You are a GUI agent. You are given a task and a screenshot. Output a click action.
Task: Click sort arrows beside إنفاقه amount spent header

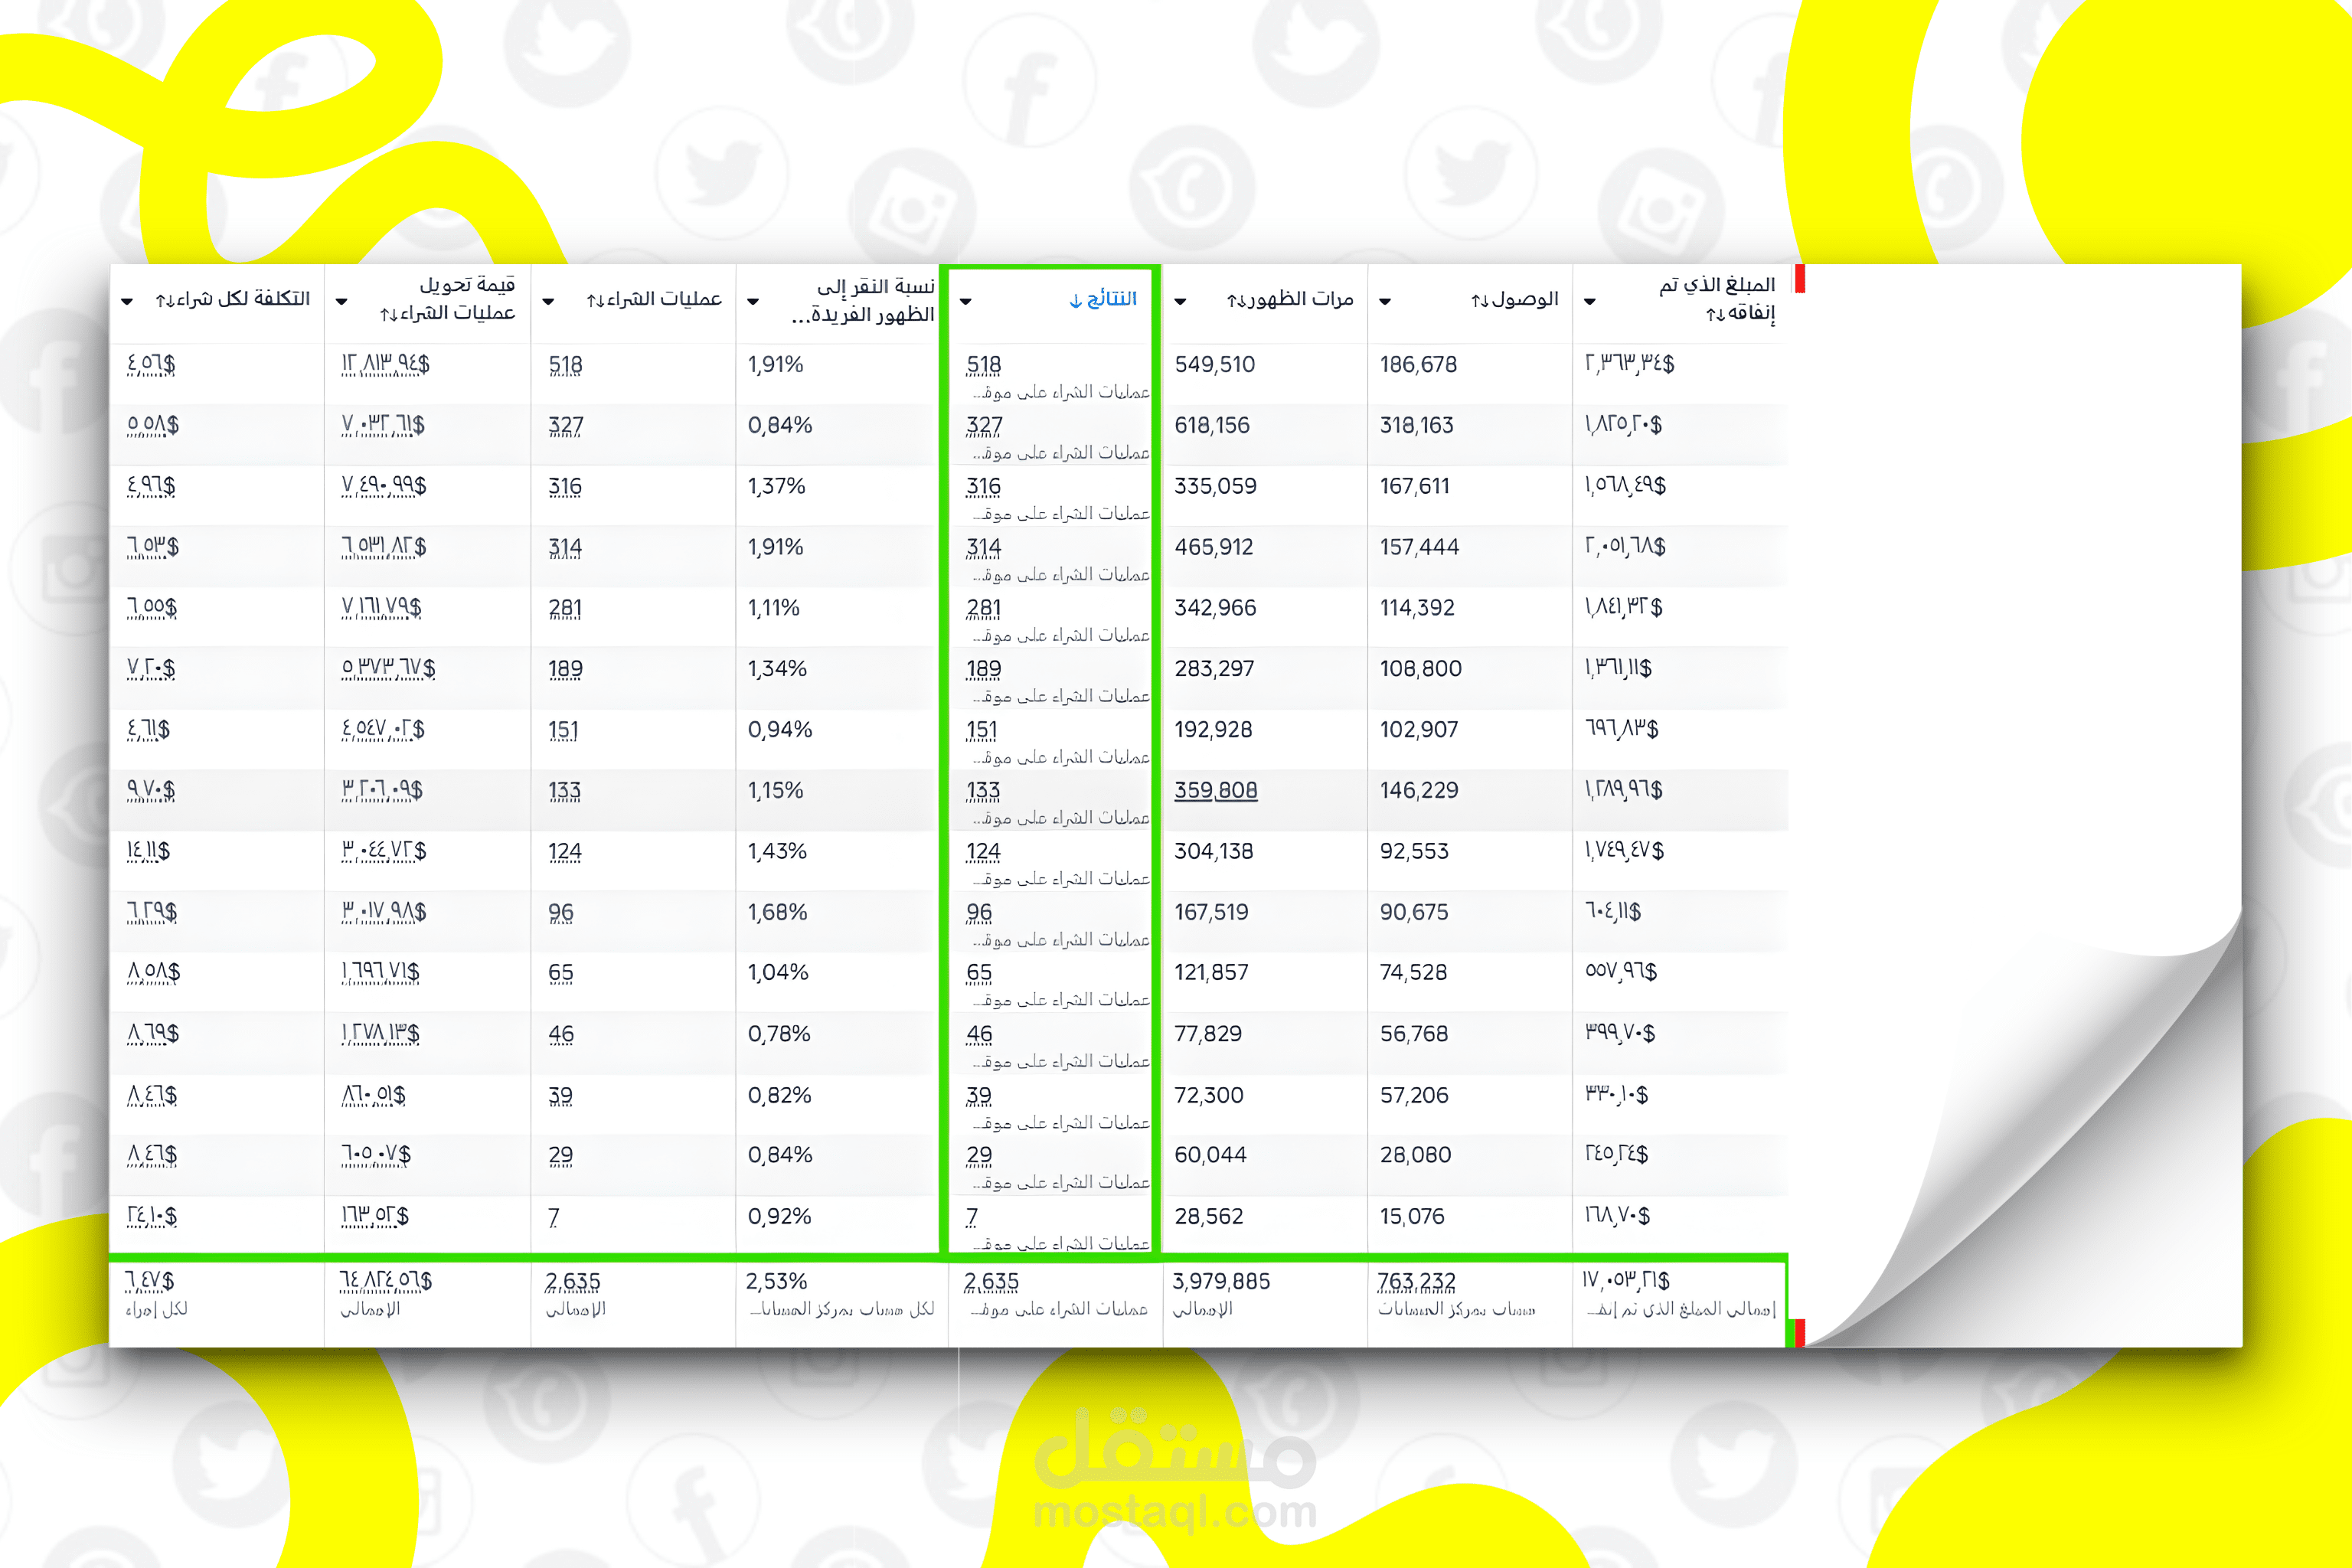[1714, 314]
